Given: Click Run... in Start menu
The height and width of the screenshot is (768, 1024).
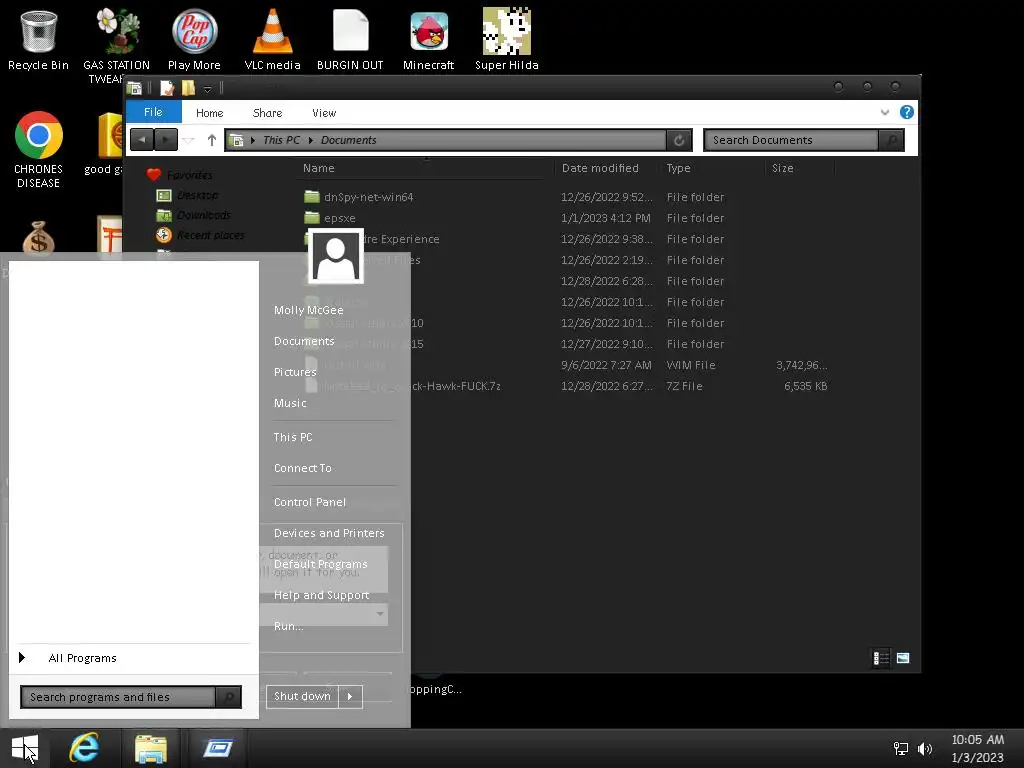Looking at the screenshot, I should click(289, 626).
